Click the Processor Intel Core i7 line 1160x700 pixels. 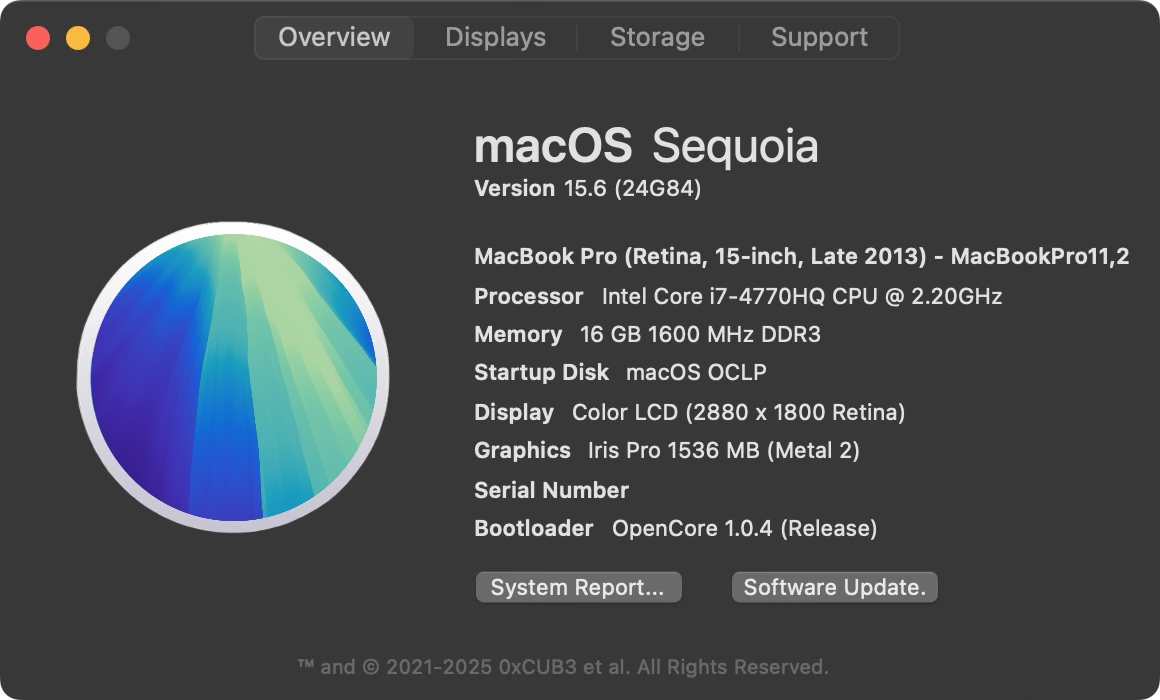tap(737, 297)
